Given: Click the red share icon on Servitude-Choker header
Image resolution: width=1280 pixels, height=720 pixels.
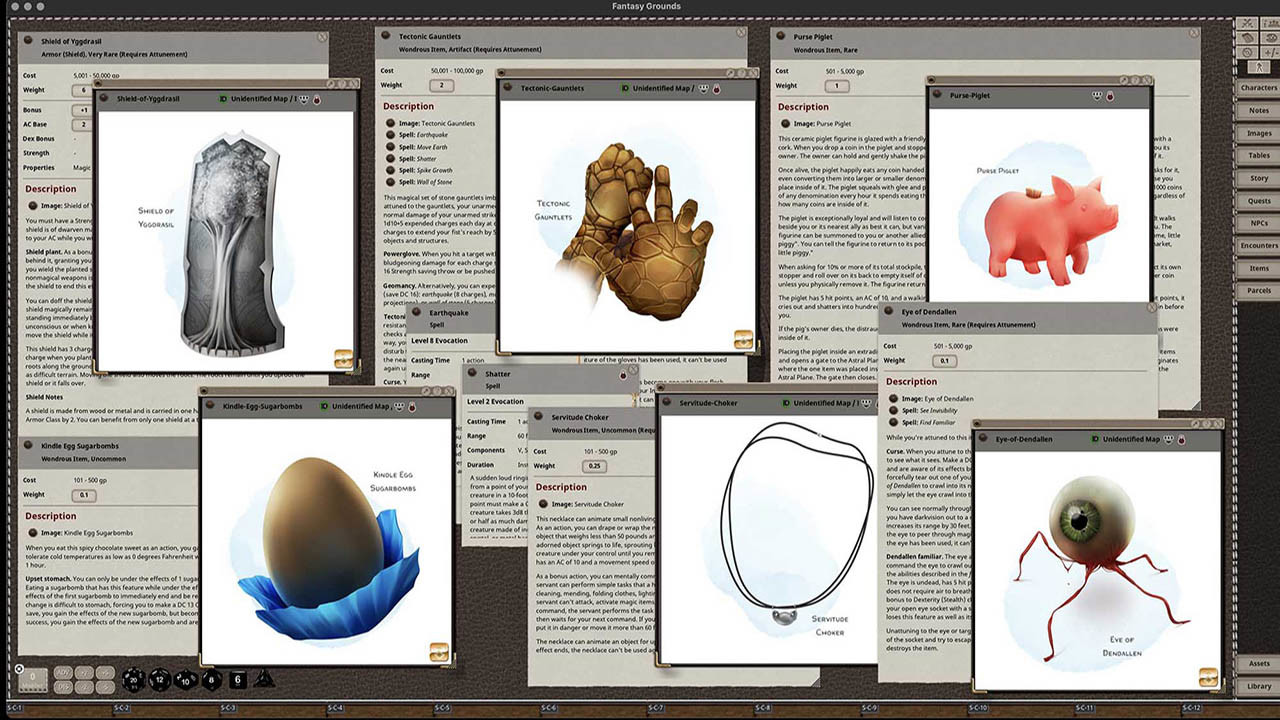Looking at the screenshot, I should pos(878,403).
